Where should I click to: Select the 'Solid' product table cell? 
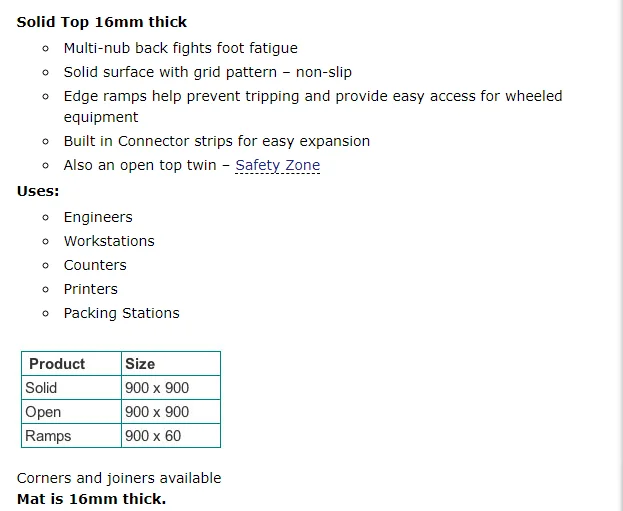click(x=41, y=388)
